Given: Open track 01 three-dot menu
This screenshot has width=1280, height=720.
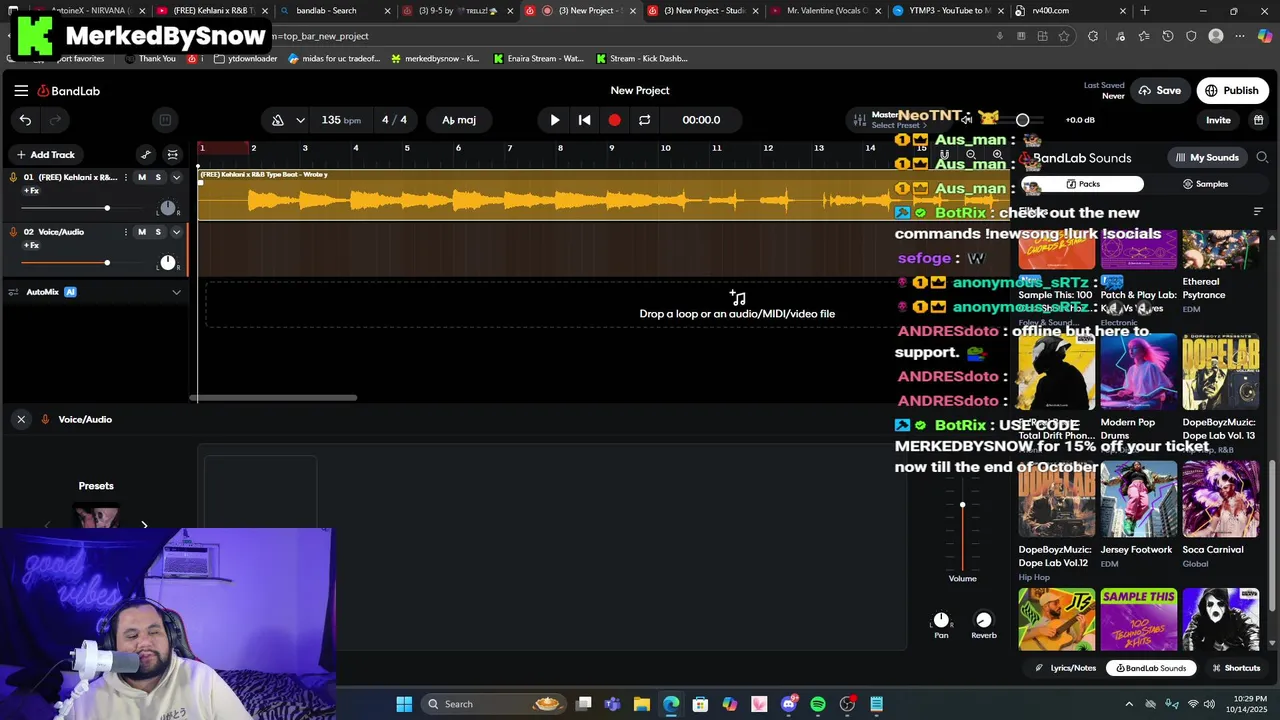Looking at the screenshot, I should pos(125,177).
